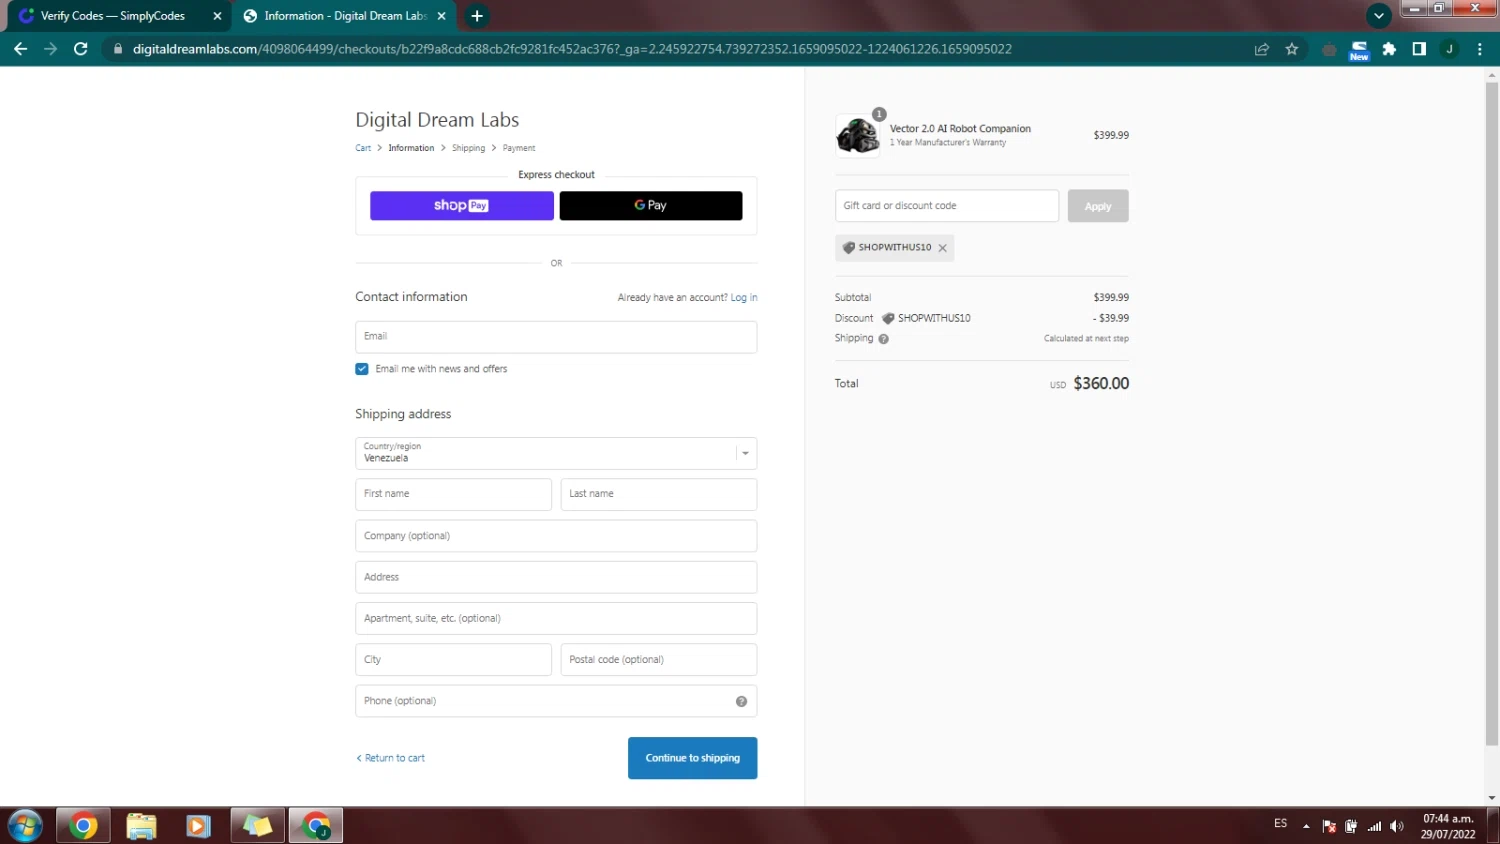Open the Chrome profile avatar J
Screen dimensions: 1500x844
click(1449, 49)
